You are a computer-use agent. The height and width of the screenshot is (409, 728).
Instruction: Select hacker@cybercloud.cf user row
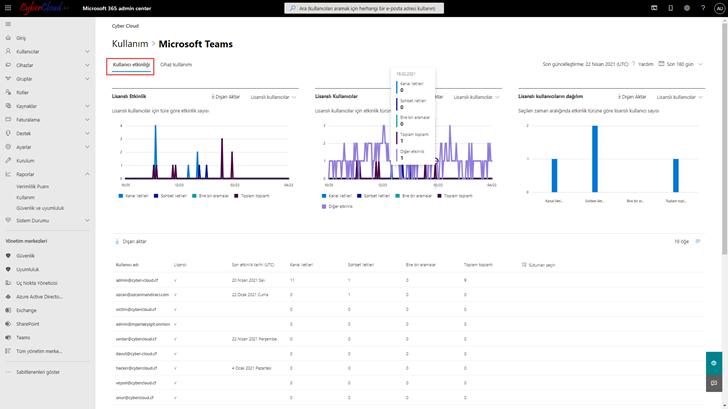(409, 368)
